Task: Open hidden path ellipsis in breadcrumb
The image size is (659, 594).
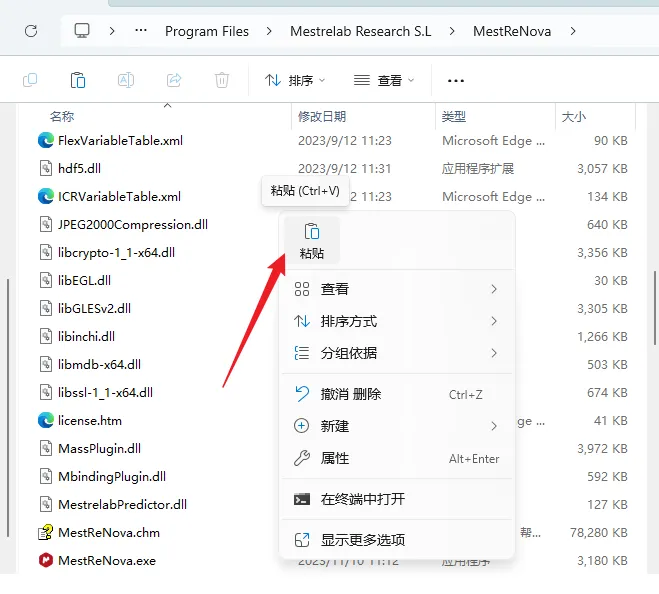Action: [141, 30]
